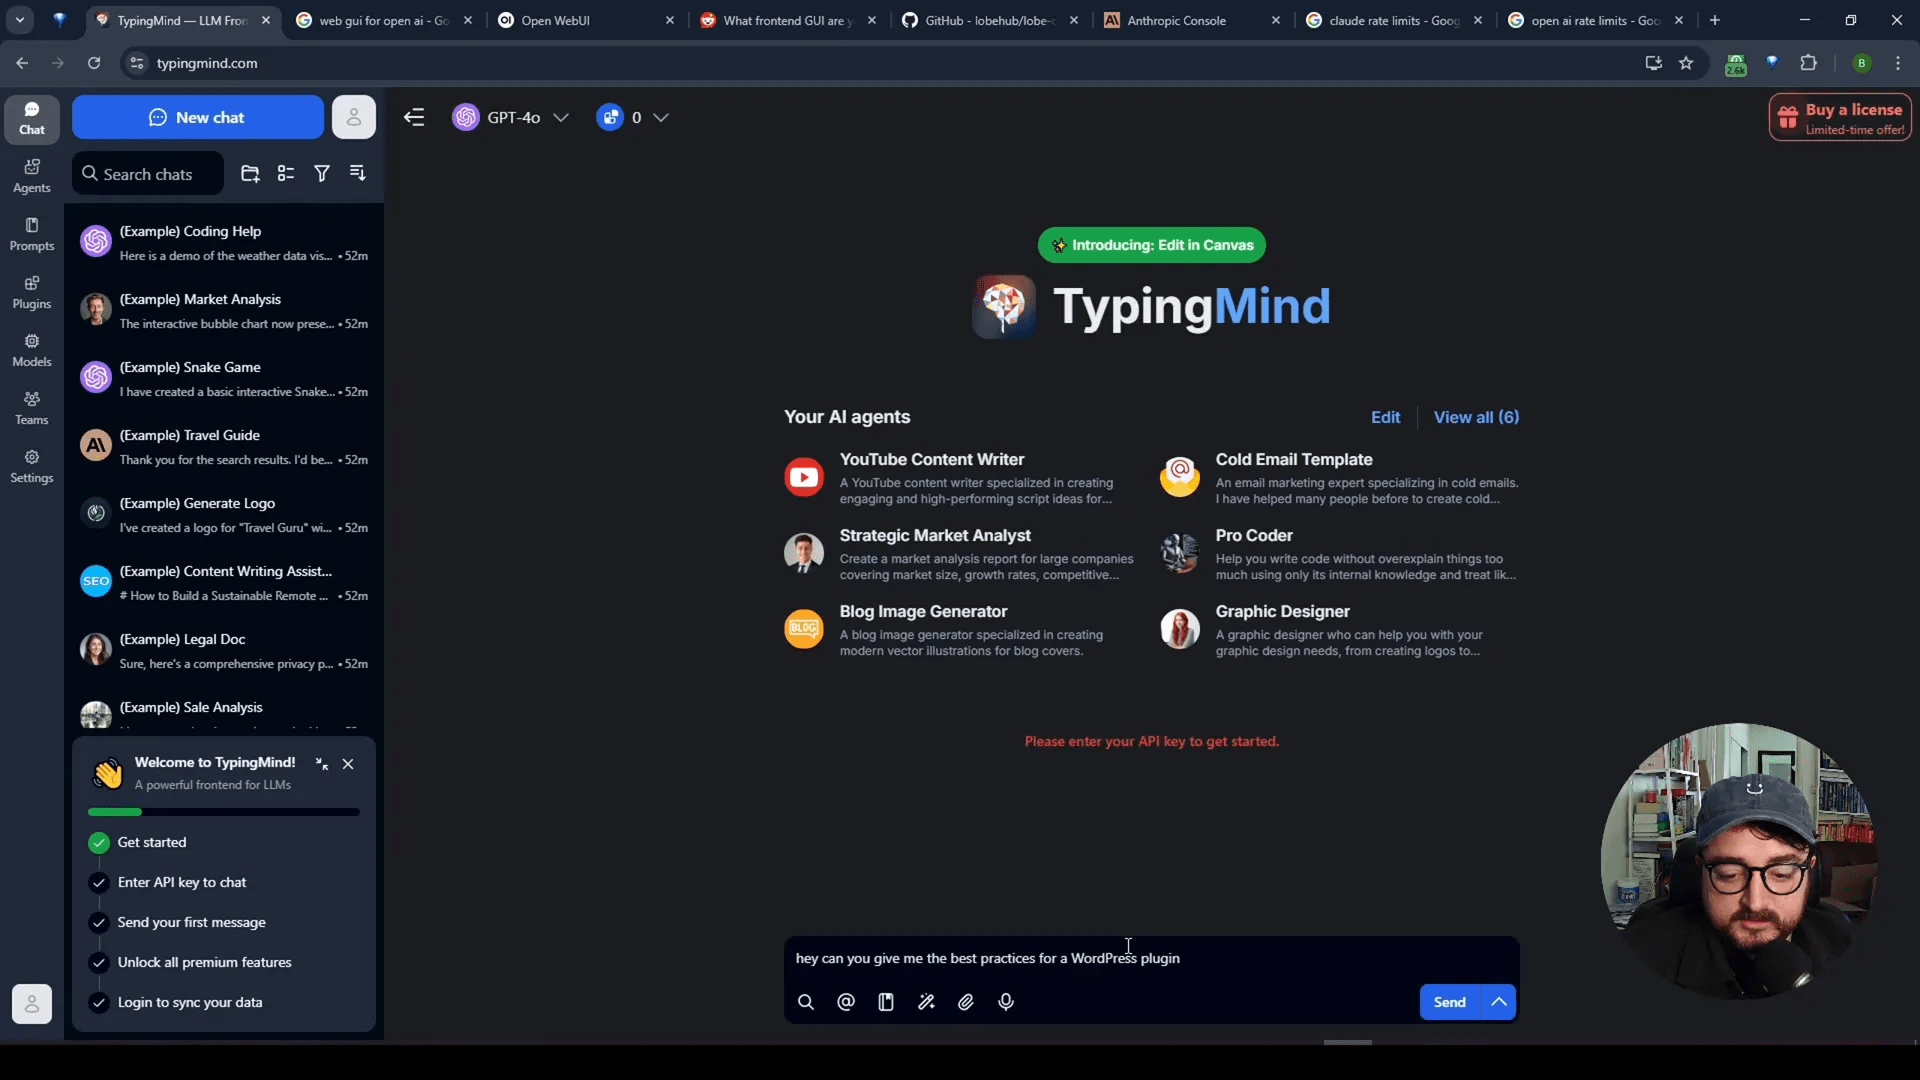Click the filter chats icon
1920x1080 pixels.
323,173
